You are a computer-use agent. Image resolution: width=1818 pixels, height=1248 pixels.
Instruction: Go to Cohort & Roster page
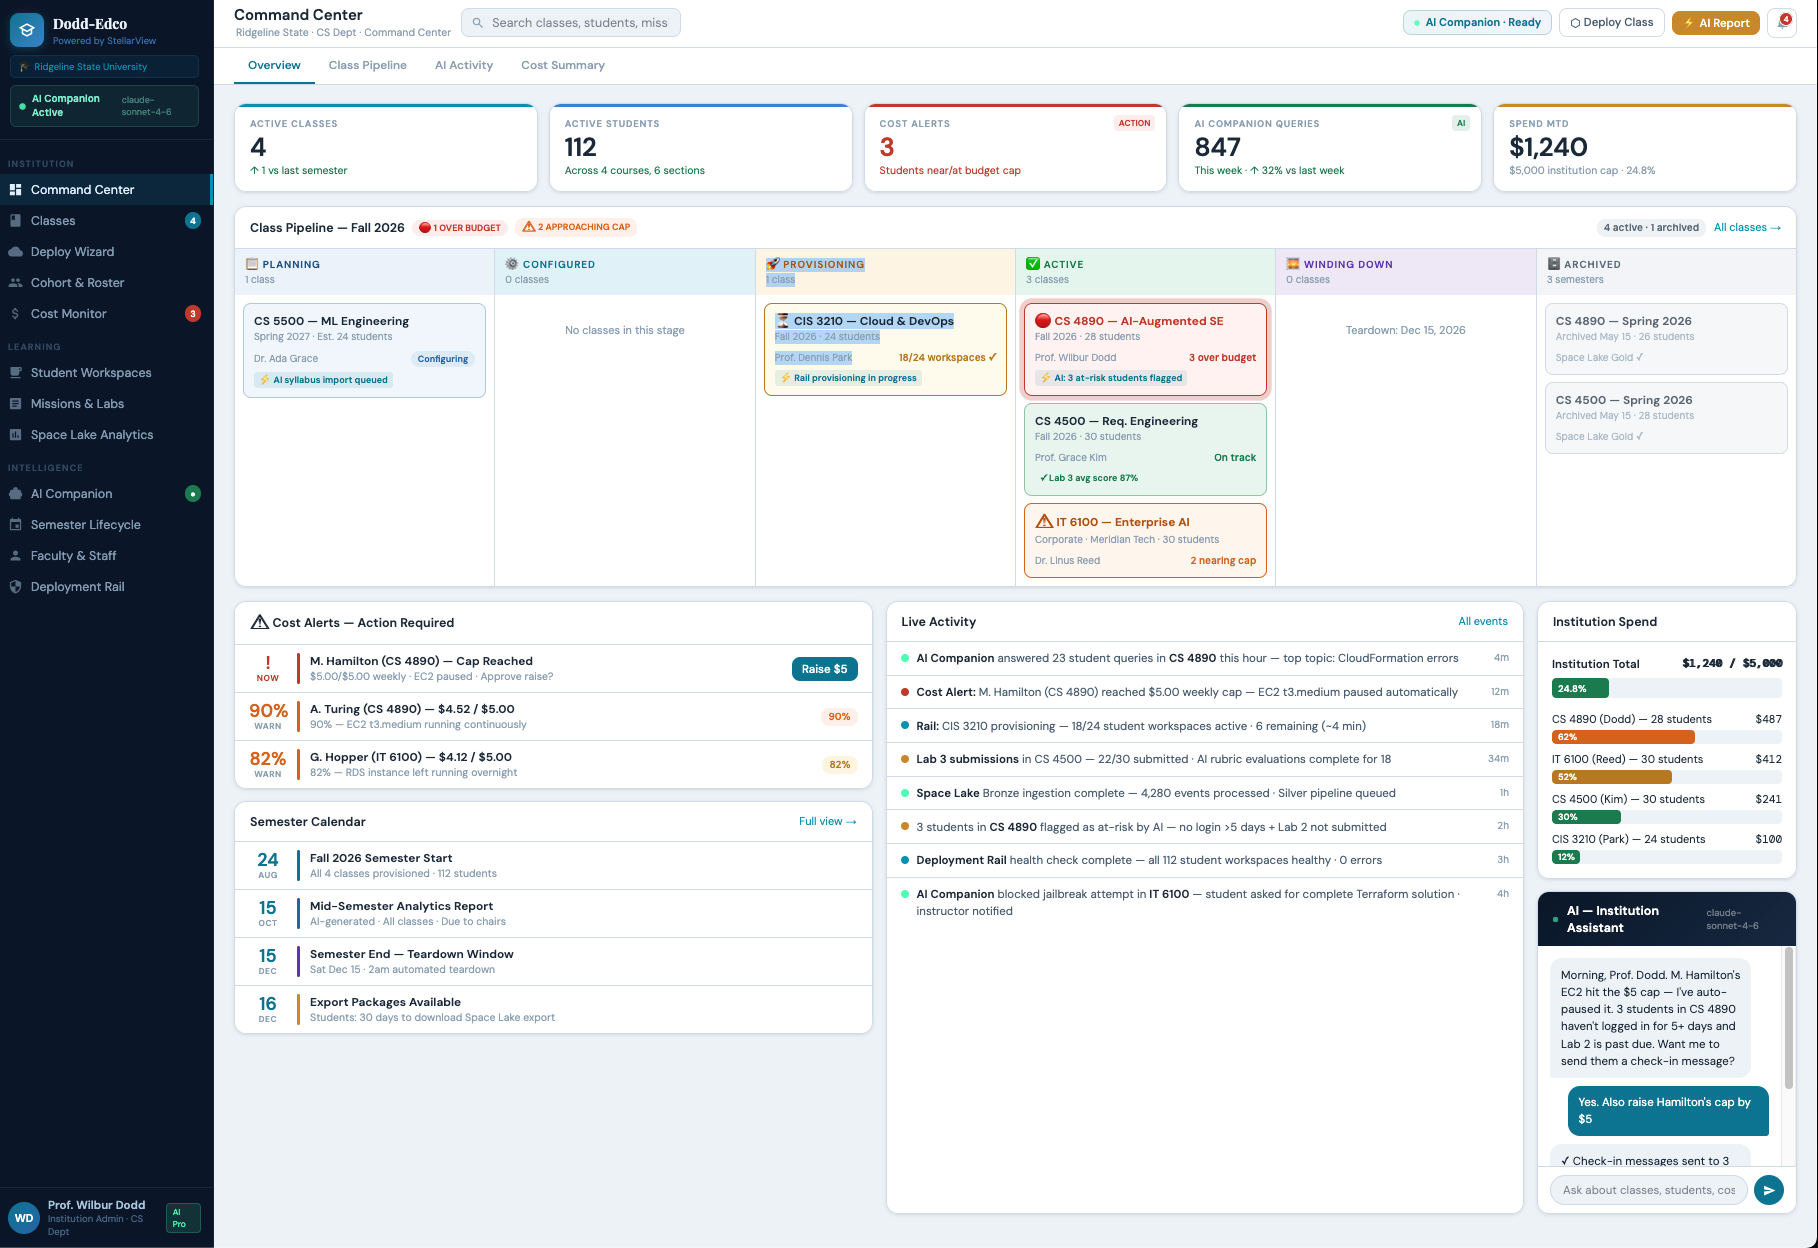coord(77,283)
